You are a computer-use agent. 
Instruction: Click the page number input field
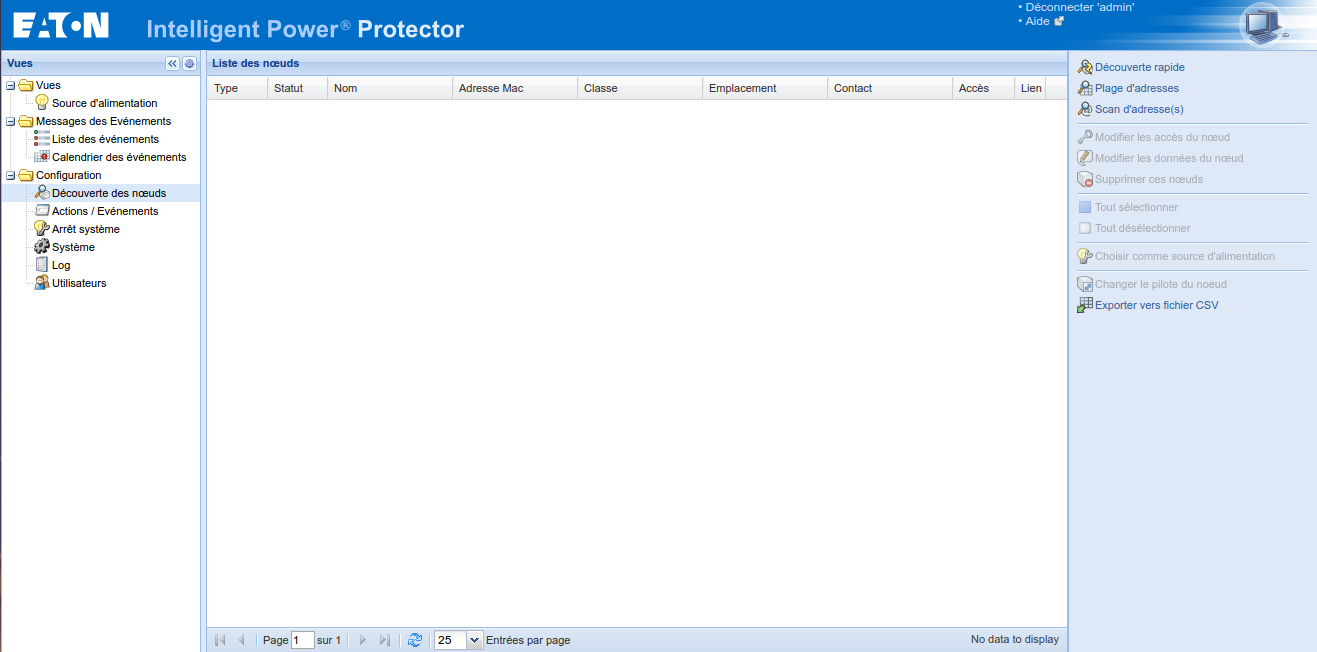point(303,640)
